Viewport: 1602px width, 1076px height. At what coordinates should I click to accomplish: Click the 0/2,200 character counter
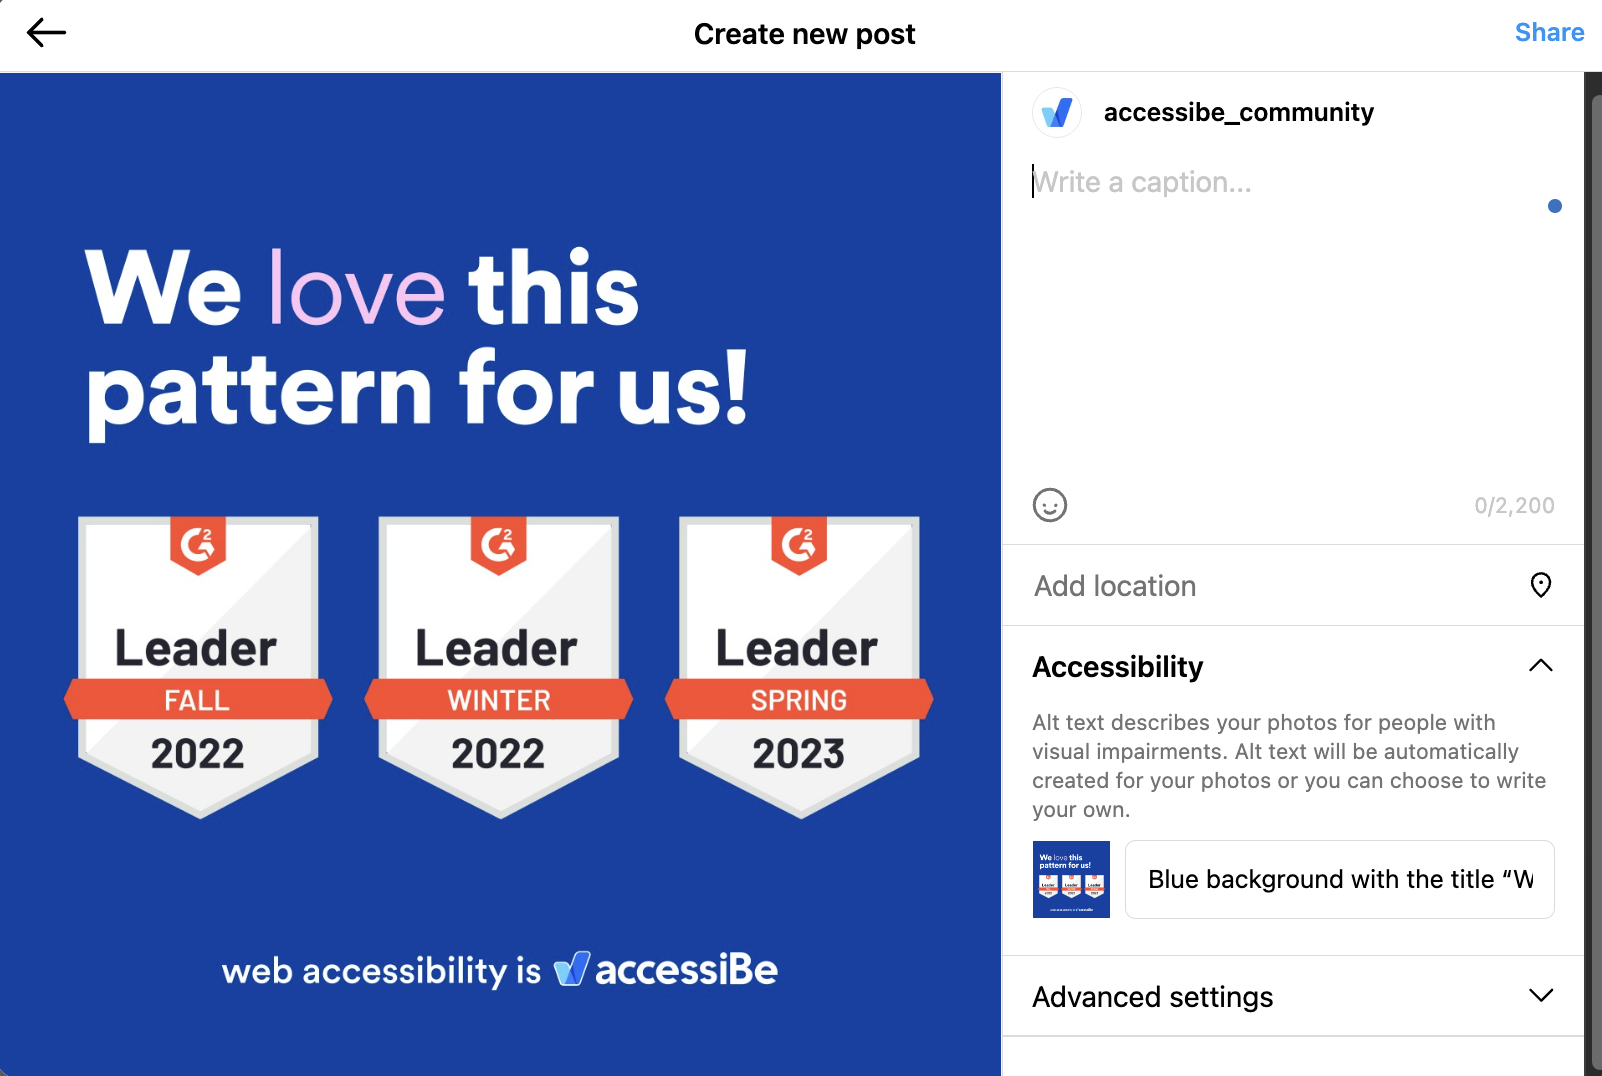1514,505
